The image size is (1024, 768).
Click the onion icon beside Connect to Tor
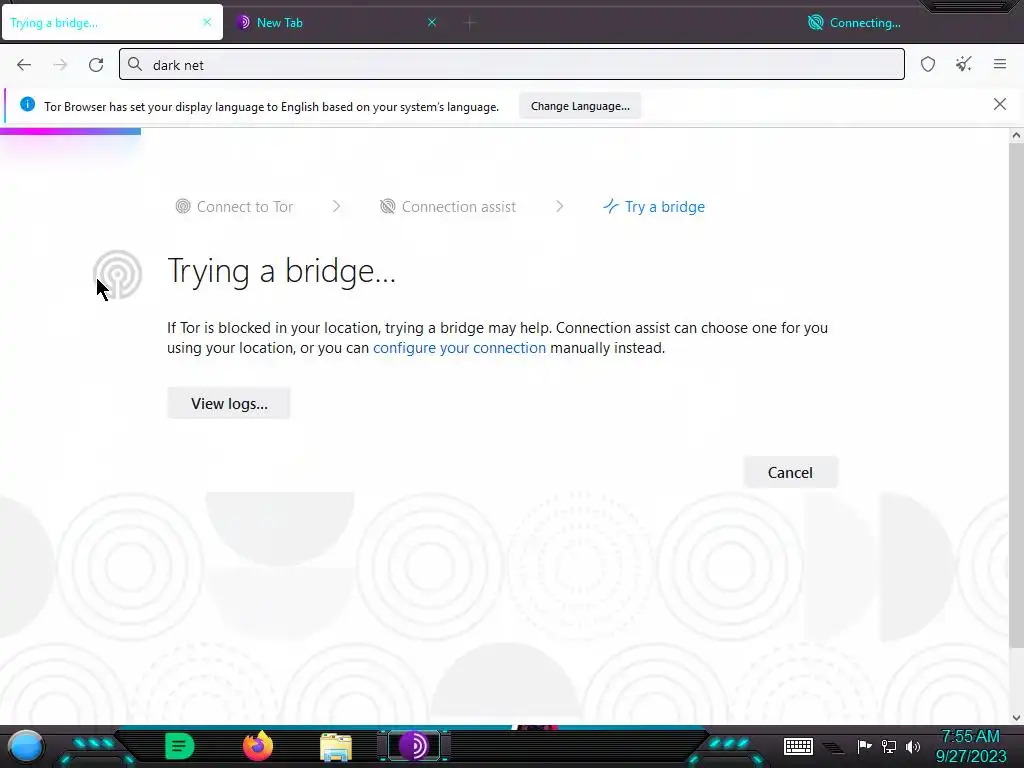pos(183,206)
